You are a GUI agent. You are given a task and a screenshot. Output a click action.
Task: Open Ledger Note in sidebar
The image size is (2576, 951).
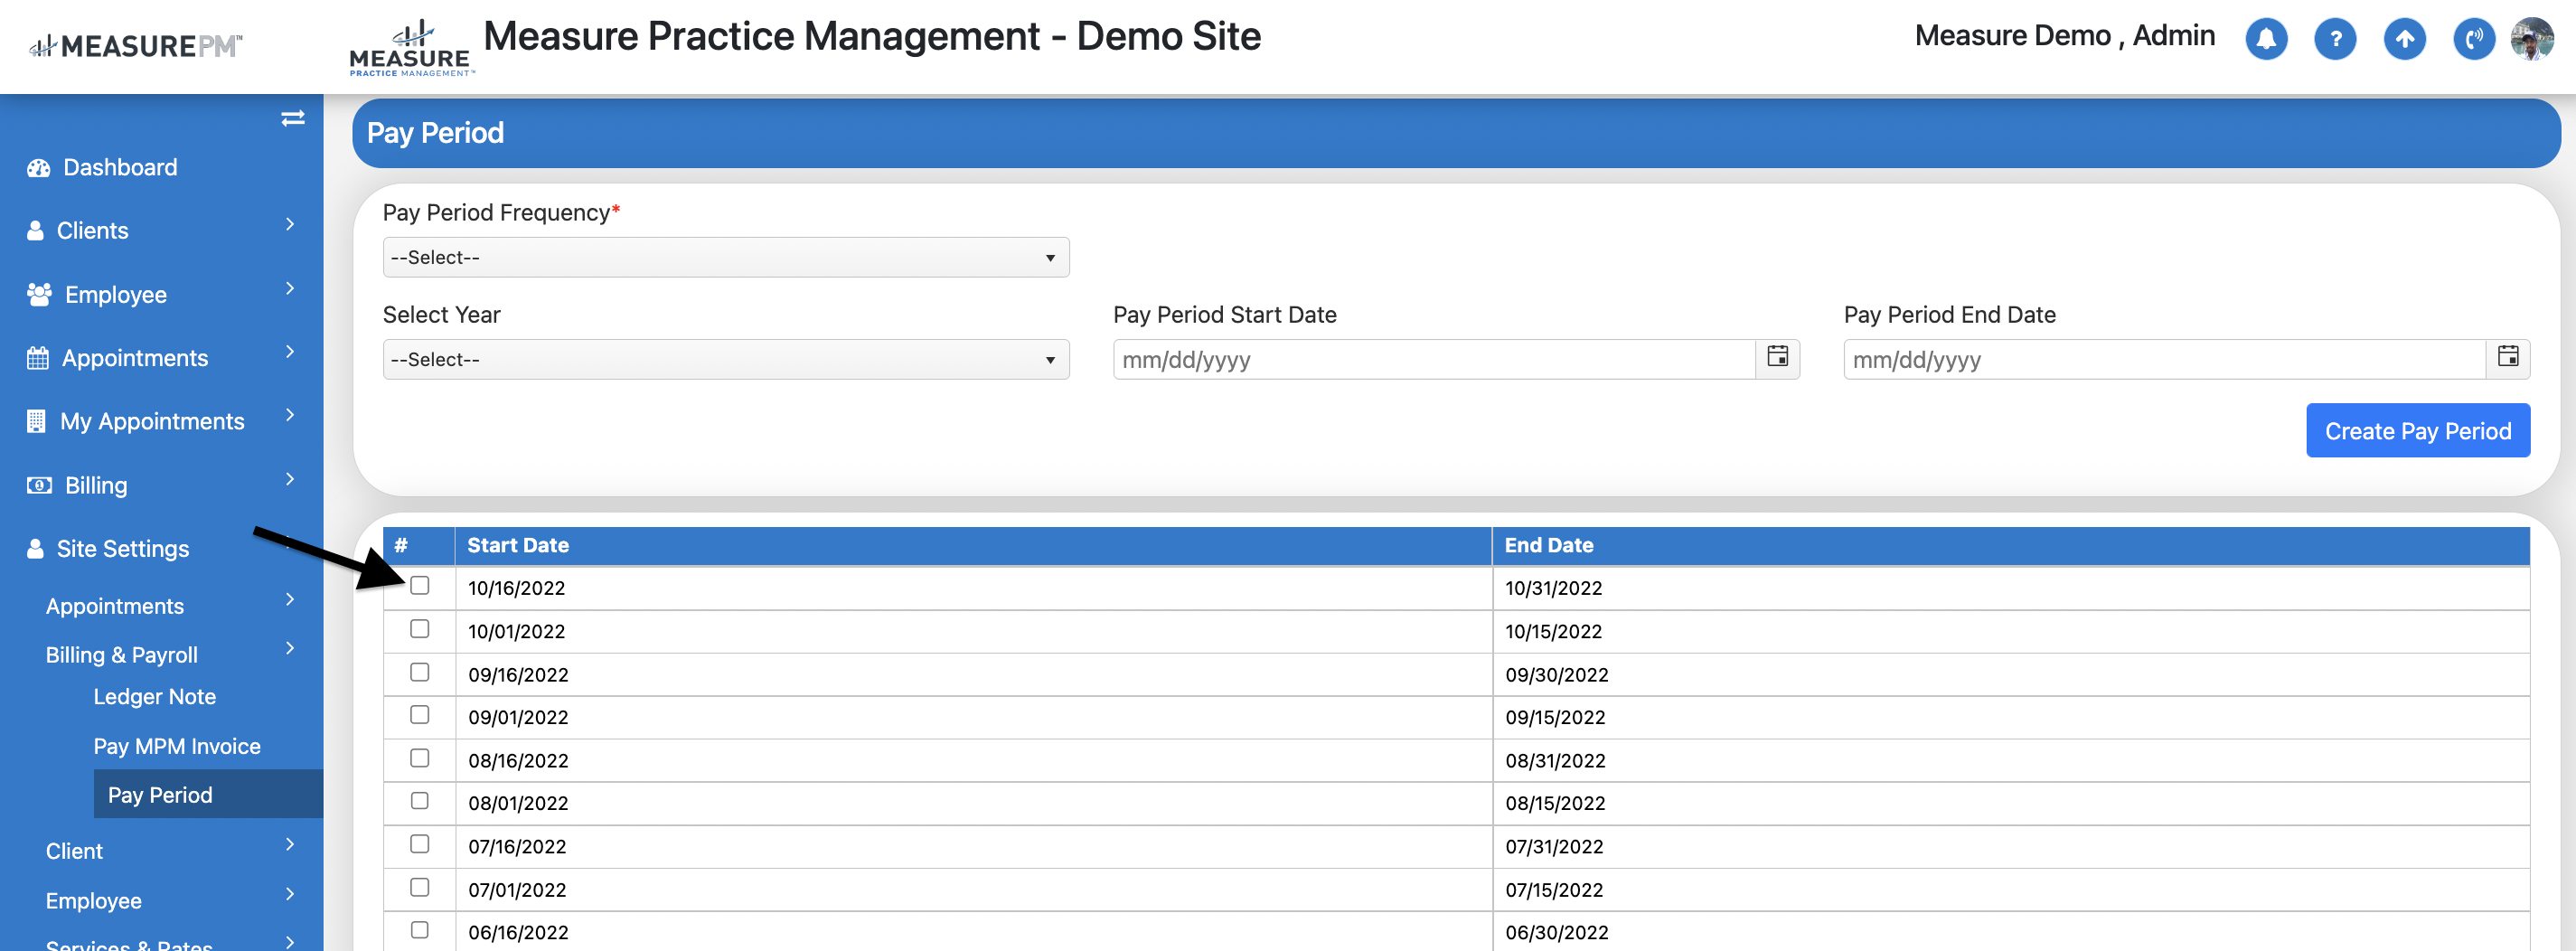(x=155, y=696)
